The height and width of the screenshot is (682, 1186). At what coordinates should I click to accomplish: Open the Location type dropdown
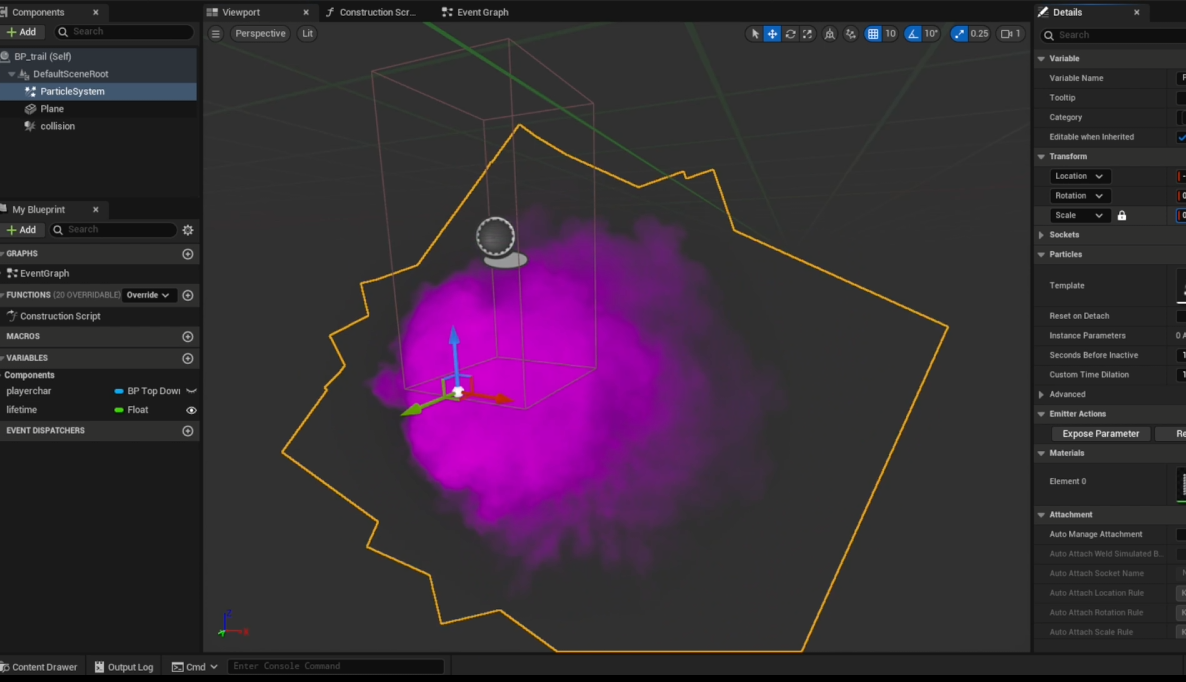(x=1079, y=176)
